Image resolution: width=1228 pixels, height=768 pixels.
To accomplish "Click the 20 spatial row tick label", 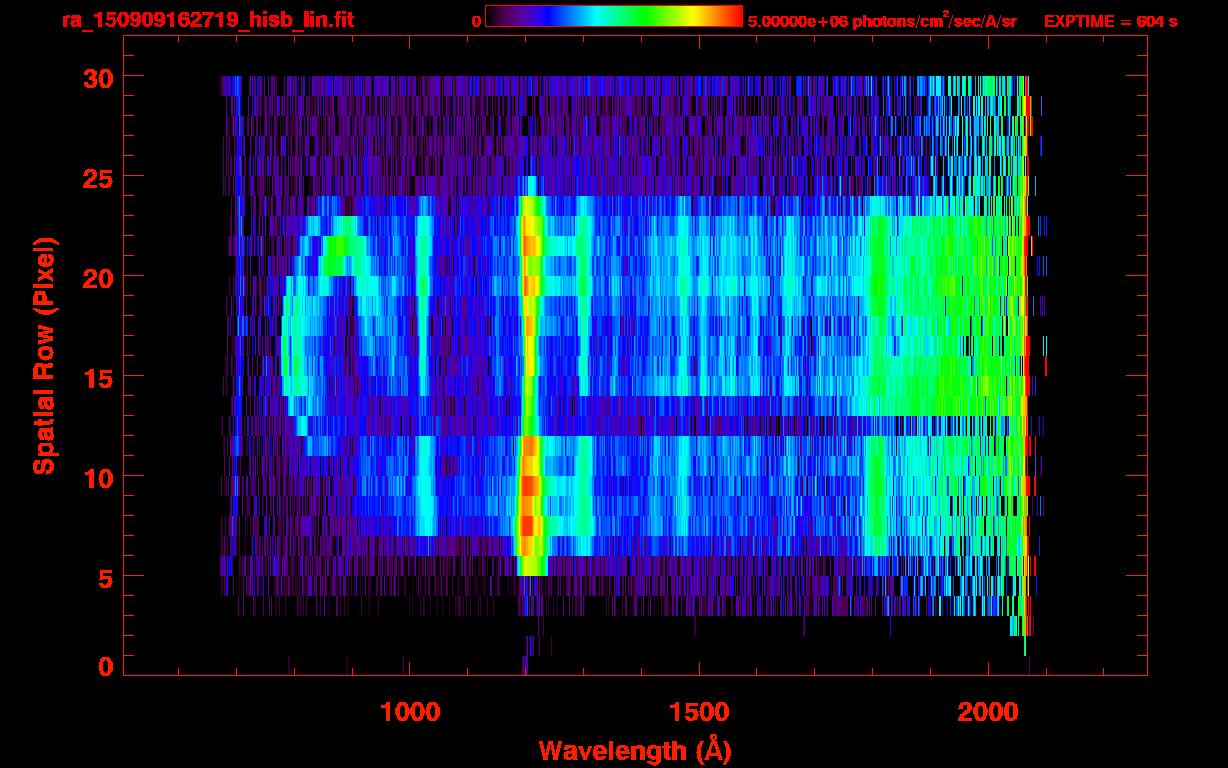I will 98,277.
